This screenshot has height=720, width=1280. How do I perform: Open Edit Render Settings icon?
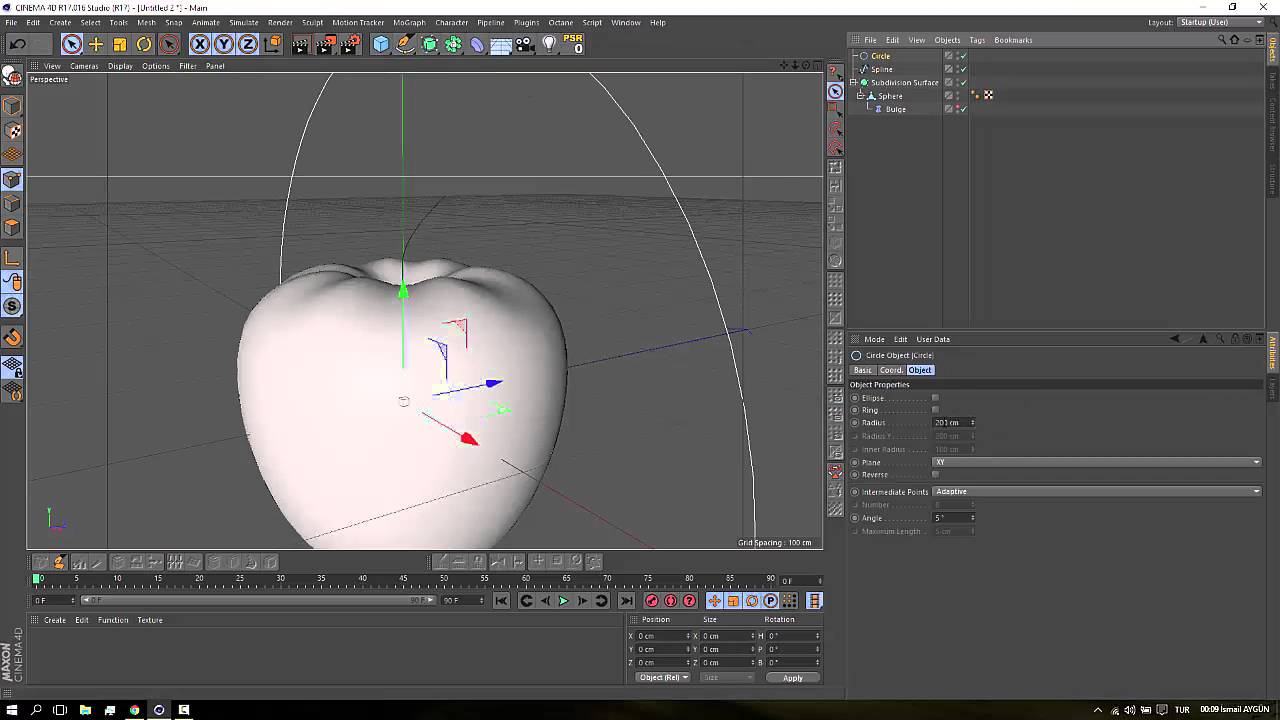coord(350,44)
